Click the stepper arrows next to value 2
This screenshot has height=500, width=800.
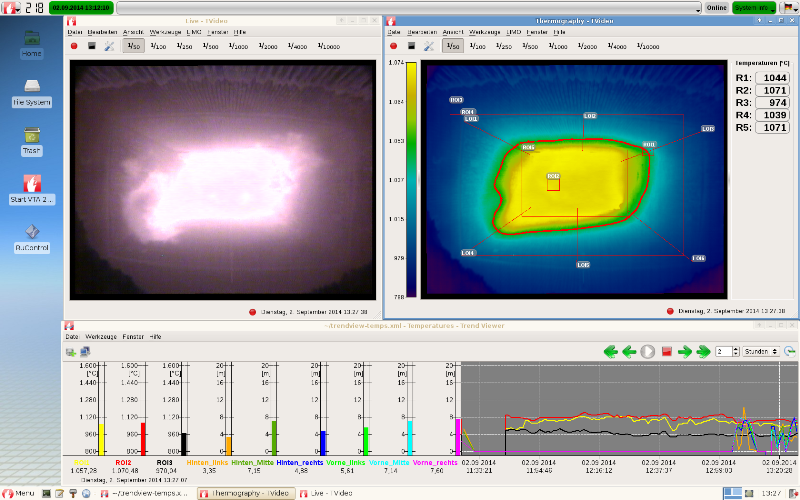[735, 352]
